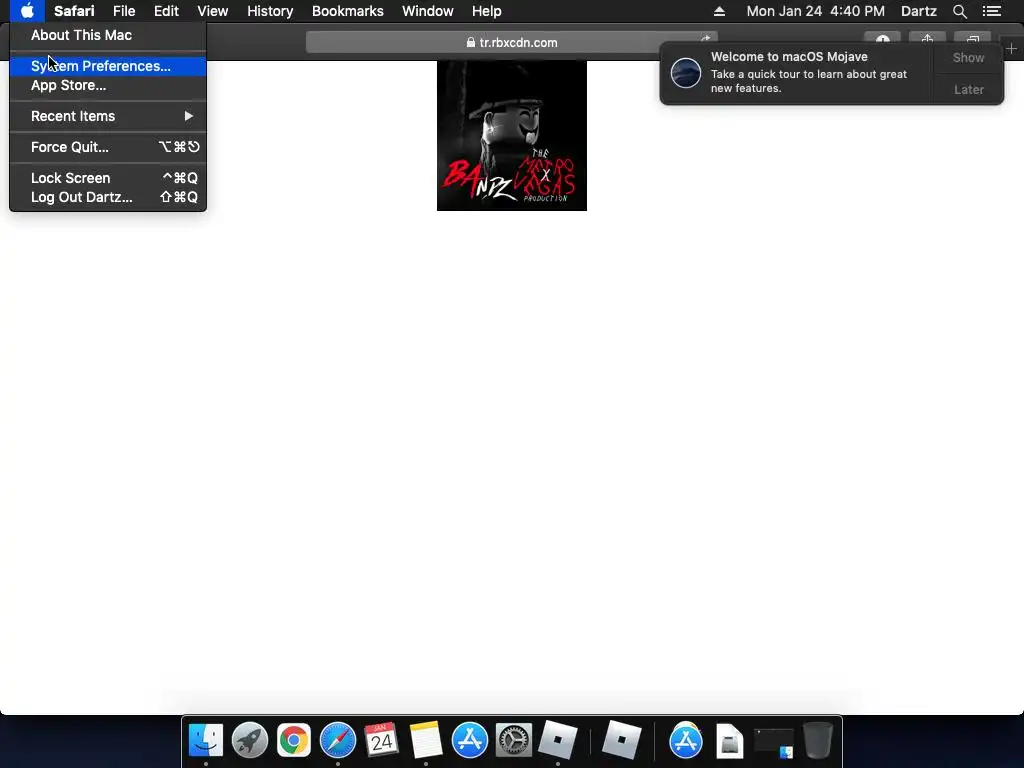This screenshot has height=768, width=1024.
Task: Open Calendar dock icon showing 24
Action: pos(381,741)
